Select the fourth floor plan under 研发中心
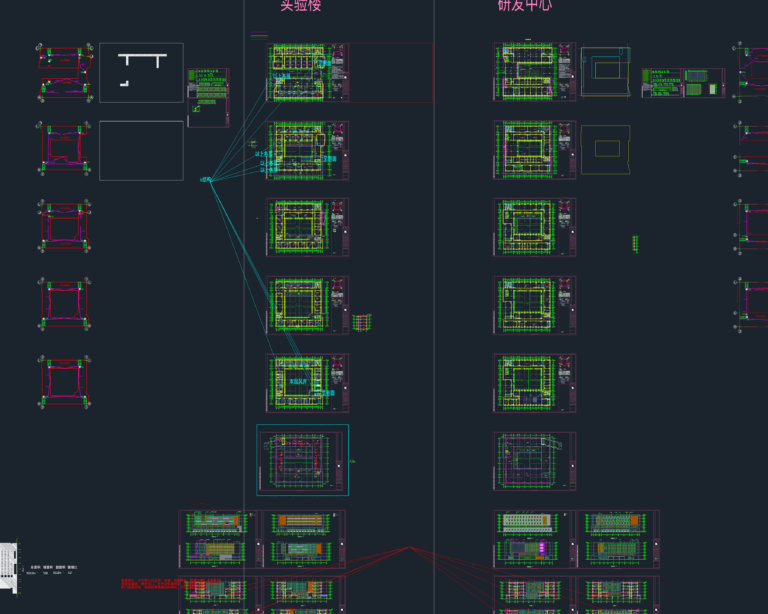 pyautogui.click(x=534, y=305)
